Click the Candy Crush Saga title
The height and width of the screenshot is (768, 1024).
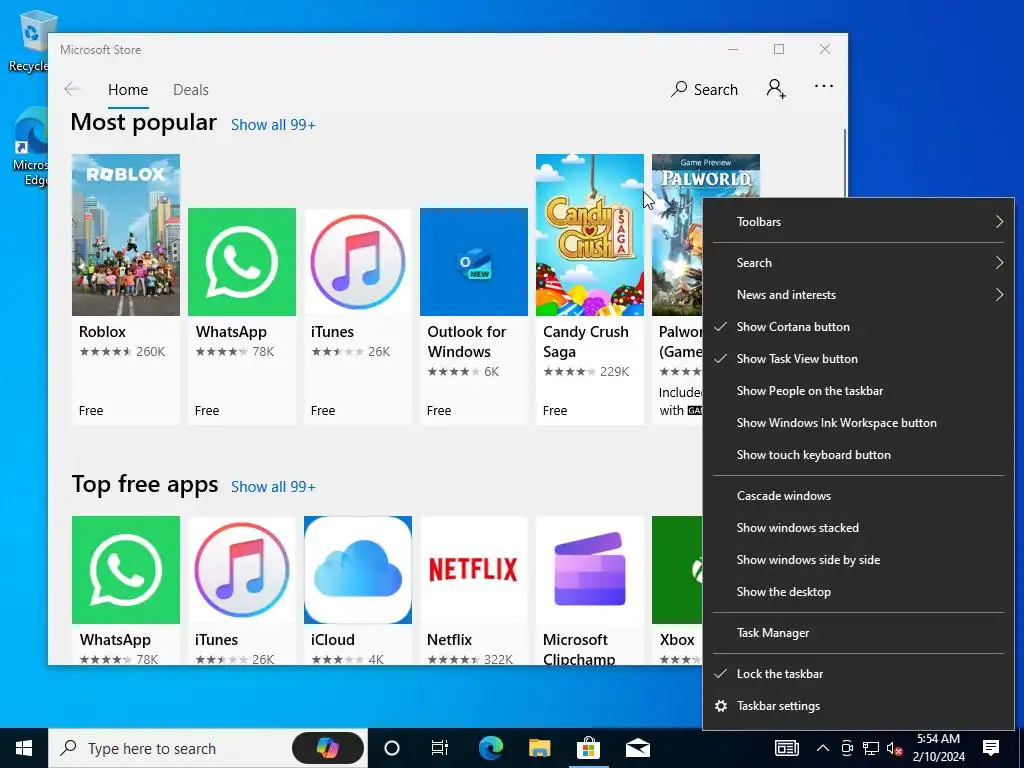(x=586, y=342)
